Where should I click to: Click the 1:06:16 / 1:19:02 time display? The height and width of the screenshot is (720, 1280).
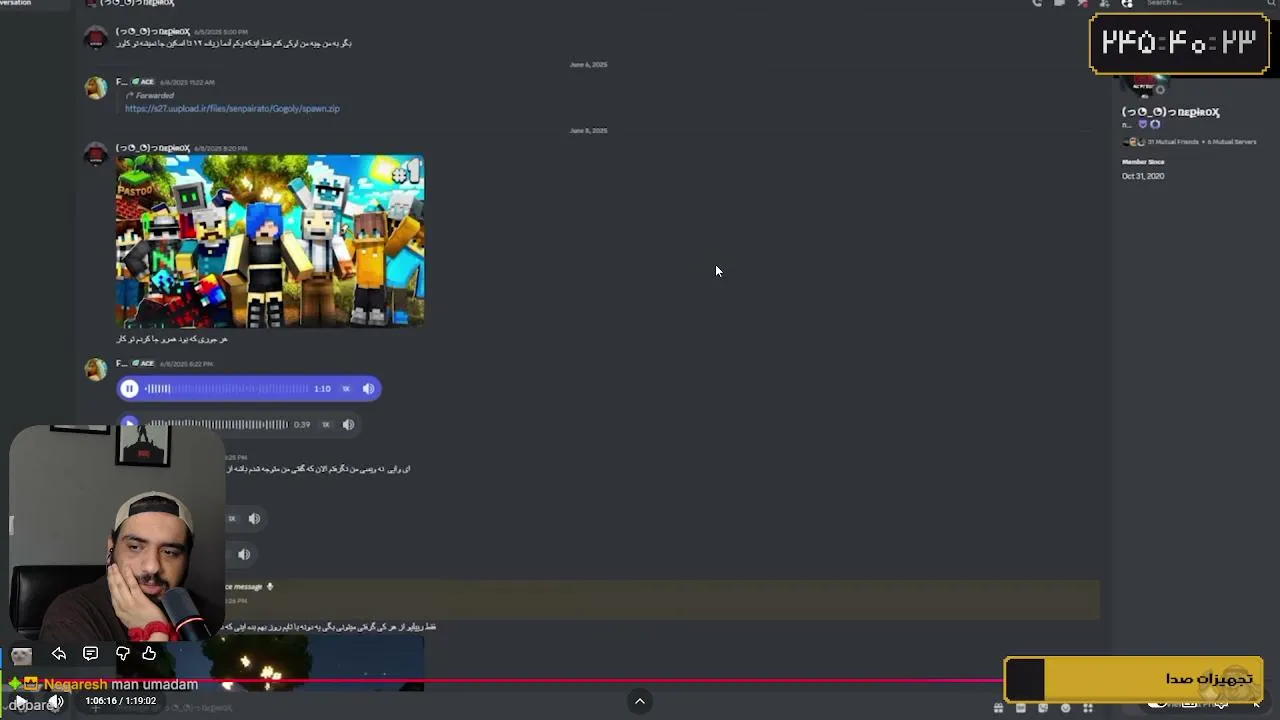tap(121, 701)
